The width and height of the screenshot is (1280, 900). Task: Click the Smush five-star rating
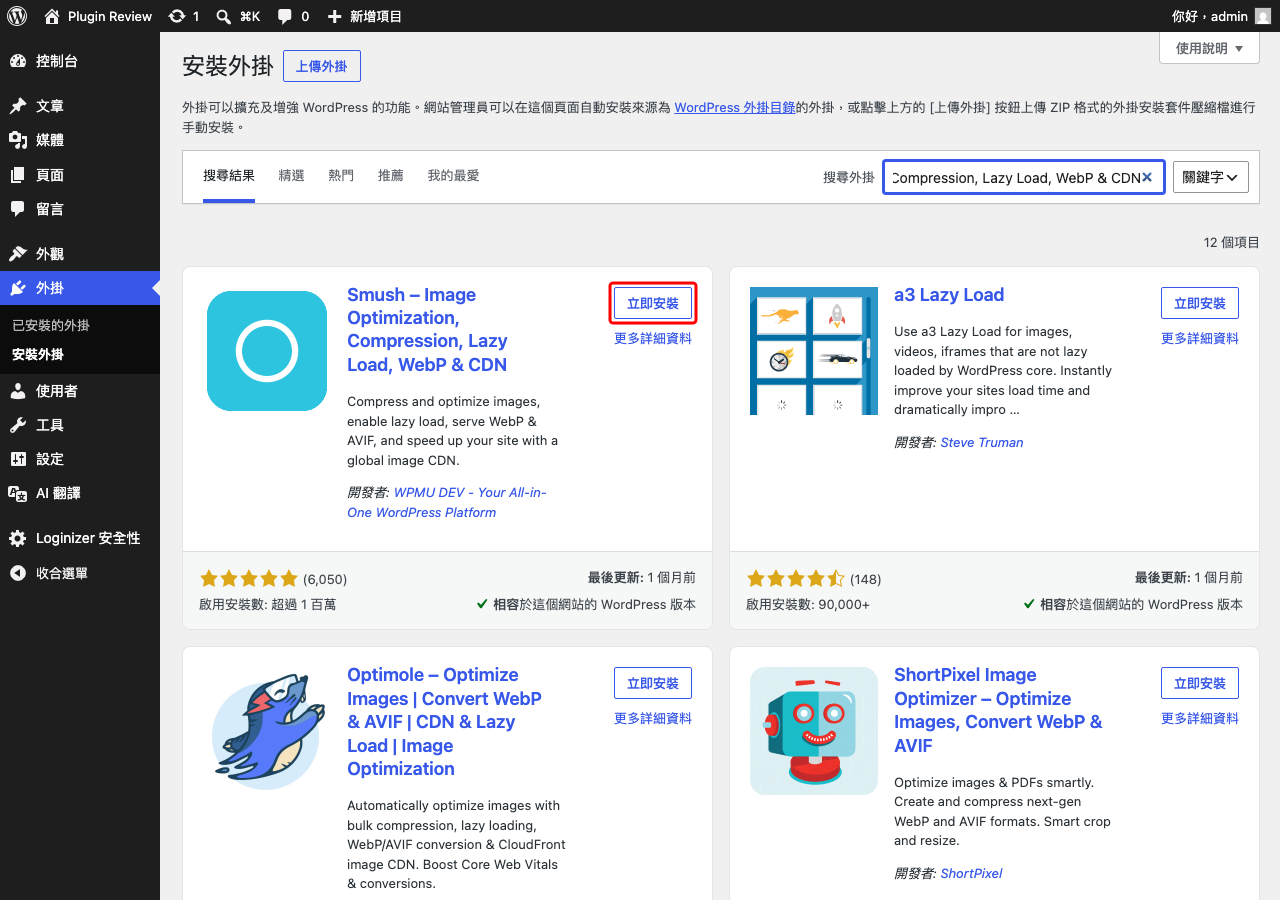[249, 578]
